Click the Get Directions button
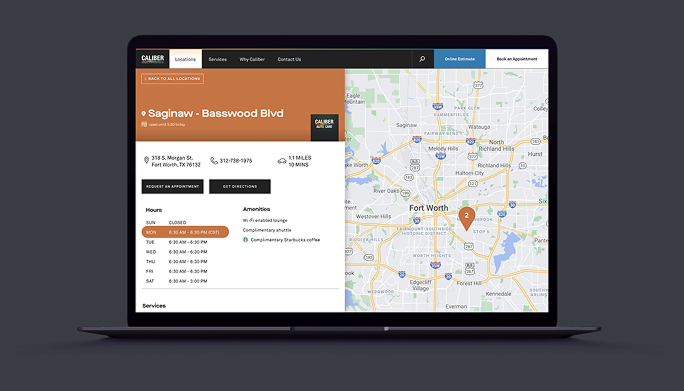This screenshot has height=391, width=684. pyautogui.click(x=240, y=186)
